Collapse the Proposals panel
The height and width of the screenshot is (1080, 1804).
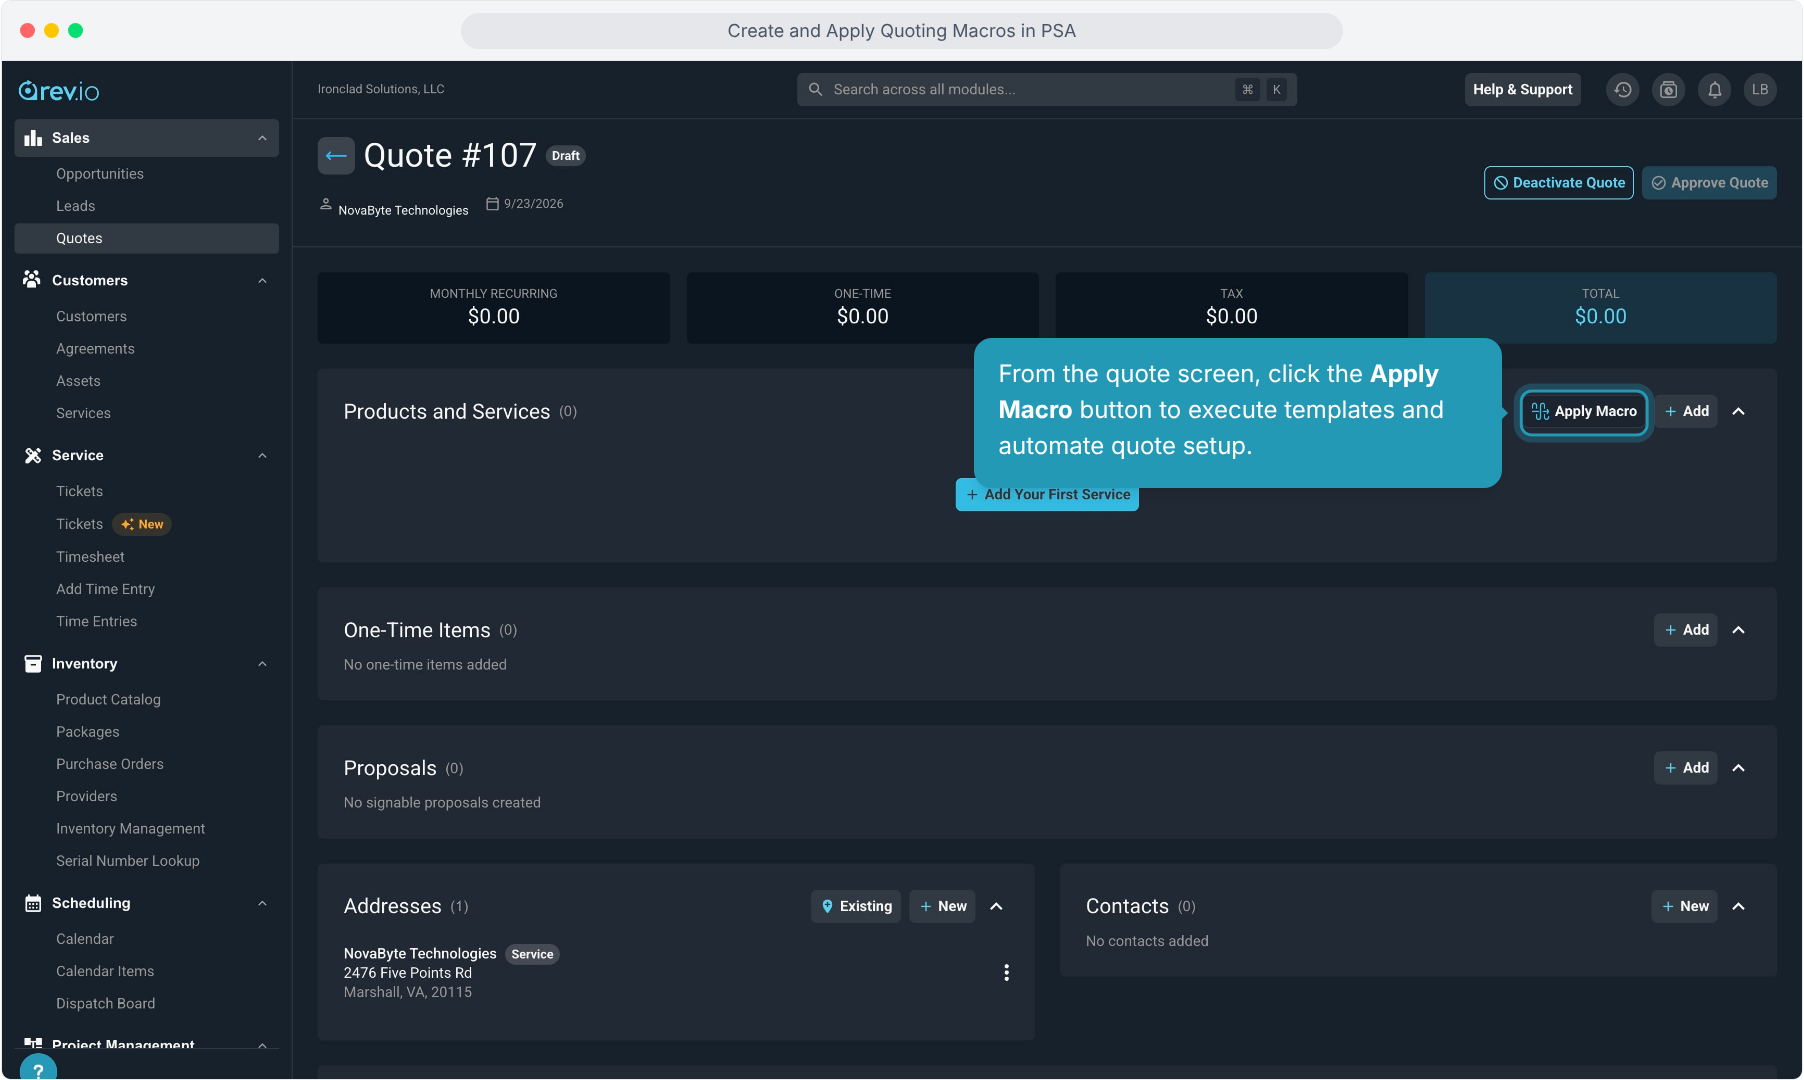click(x=1739, y=768)
